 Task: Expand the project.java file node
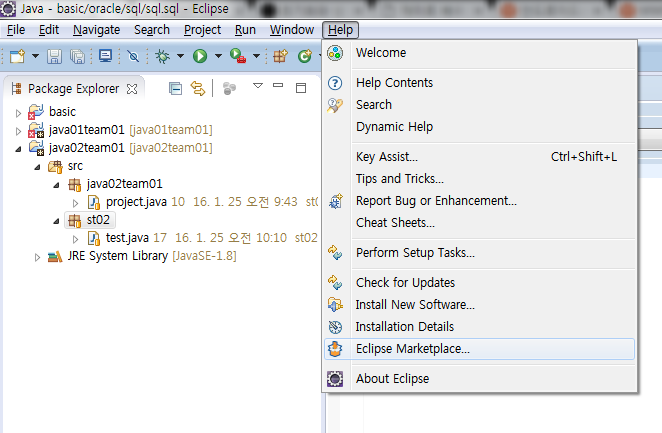(75, 203)
